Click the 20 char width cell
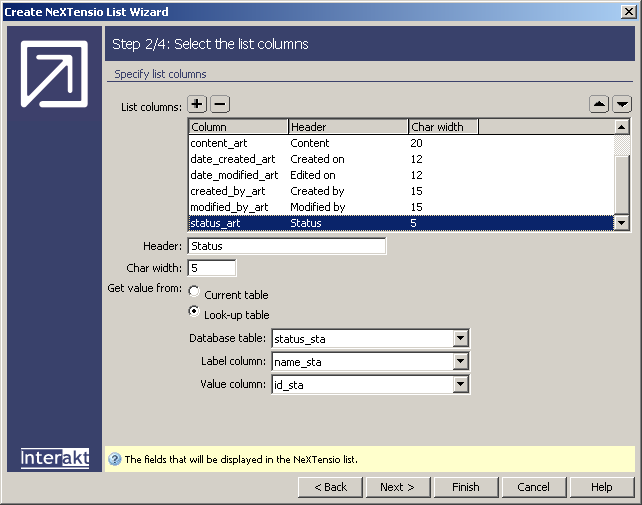 [416, 143]
